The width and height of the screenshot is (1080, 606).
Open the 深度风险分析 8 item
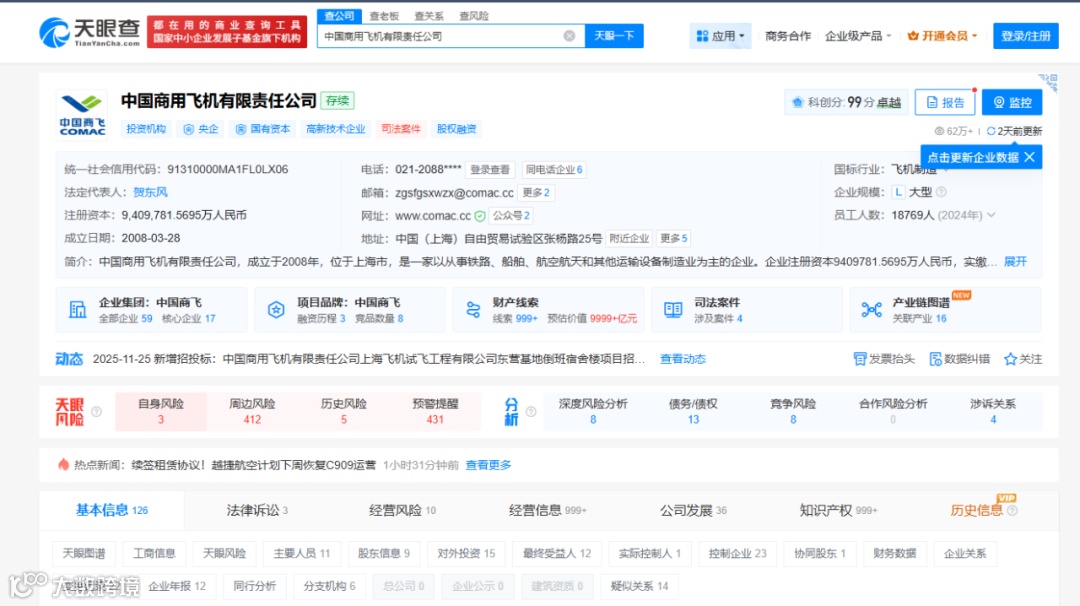tap(593, 411)
